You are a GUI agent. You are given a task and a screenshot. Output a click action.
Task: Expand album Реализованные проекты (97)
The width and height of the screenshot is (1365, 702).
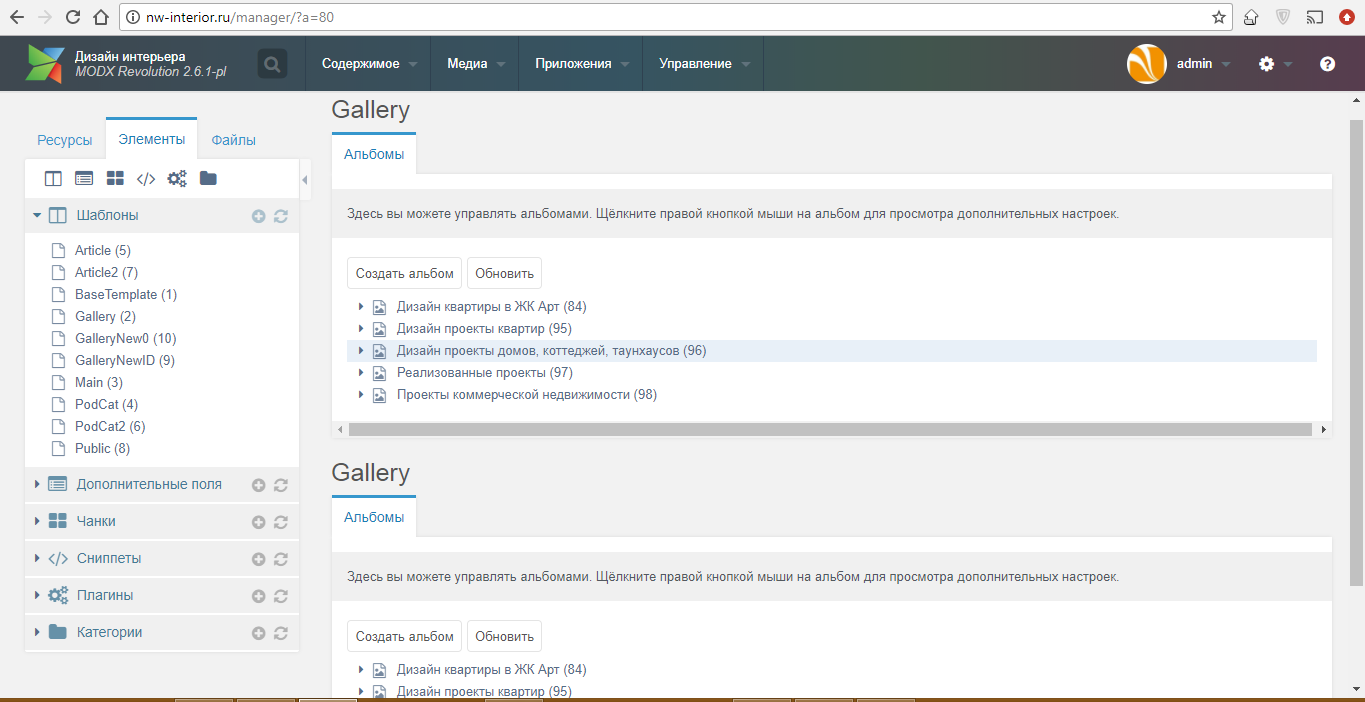(360, 373)
